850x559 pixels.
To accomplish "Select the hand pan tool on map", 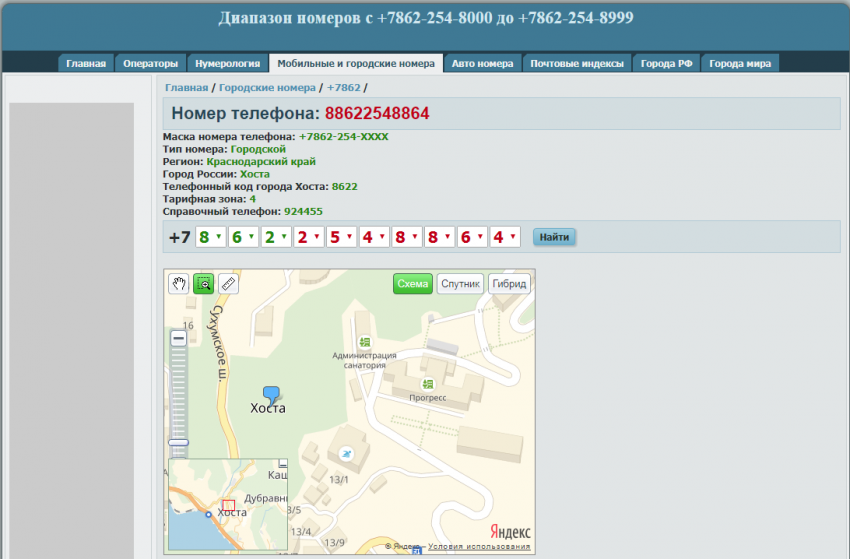I will pos(178,284).
